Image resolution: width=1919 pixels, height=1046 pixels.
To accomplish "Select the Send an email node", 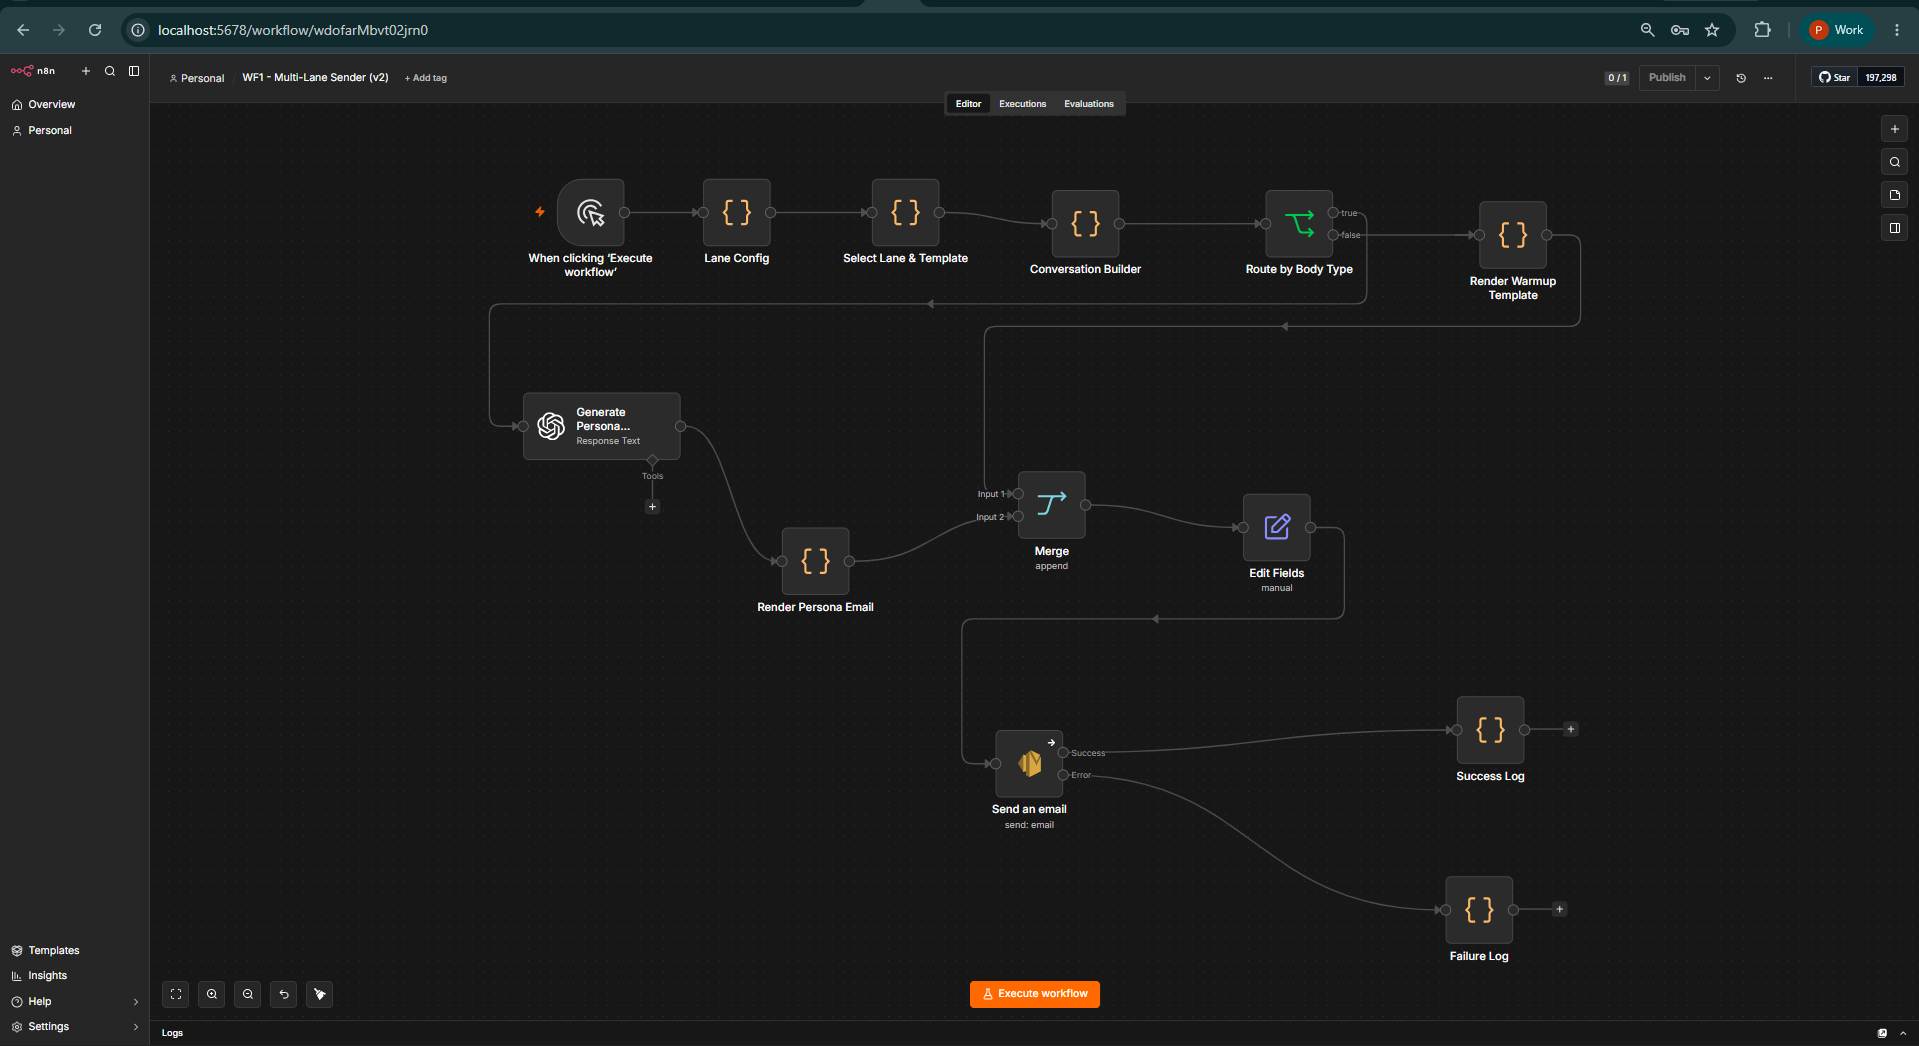I will click(1029, 764).
